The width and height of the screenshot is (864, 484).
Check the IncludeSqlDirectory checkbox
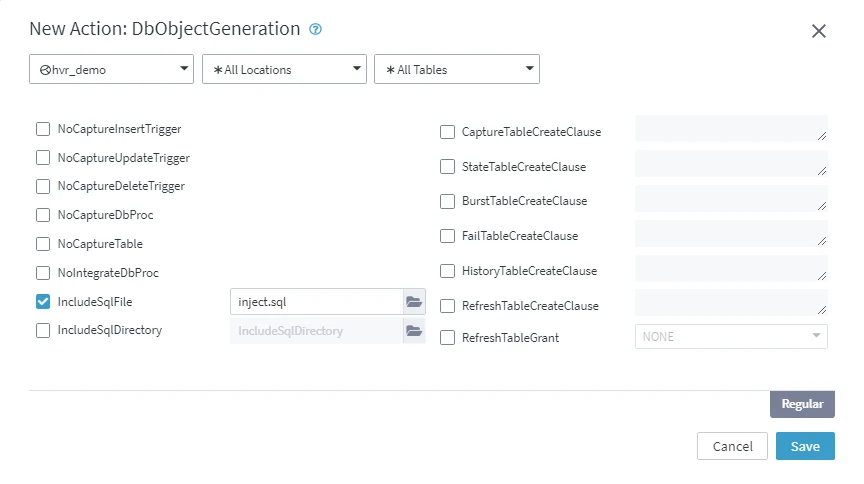click(43, 330)
